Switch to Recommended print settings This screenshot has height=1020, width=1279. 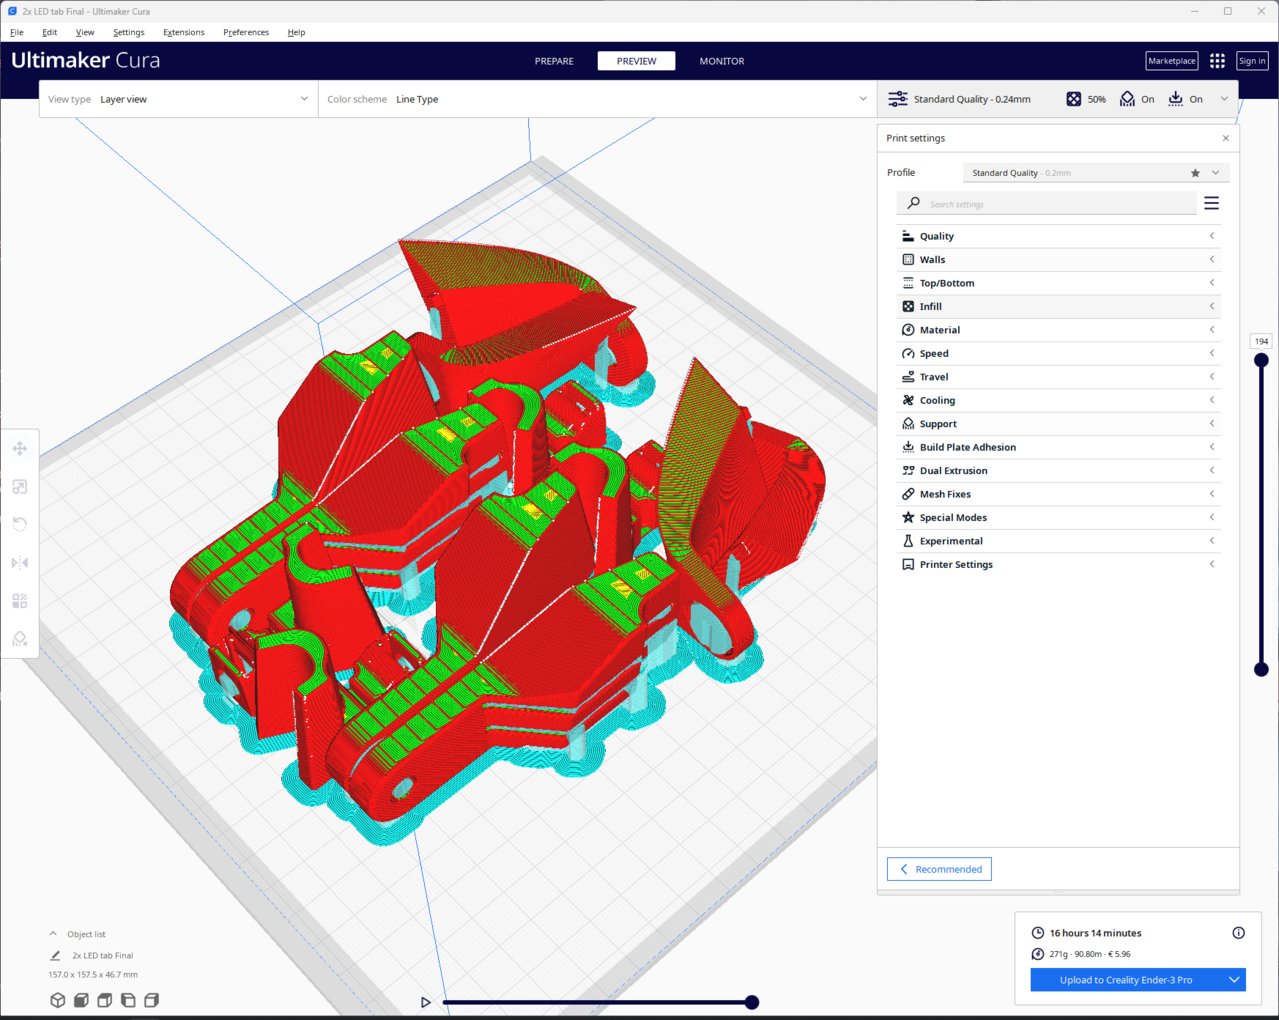tap(939, 869)
